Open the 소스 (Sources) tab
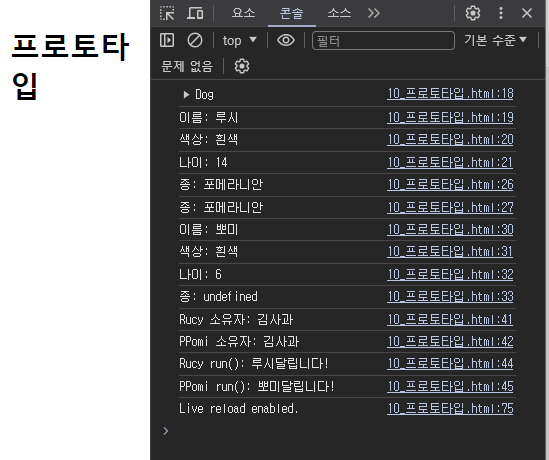Image resolution: width=549 pixels, height=460 pixels. point(339,13)
